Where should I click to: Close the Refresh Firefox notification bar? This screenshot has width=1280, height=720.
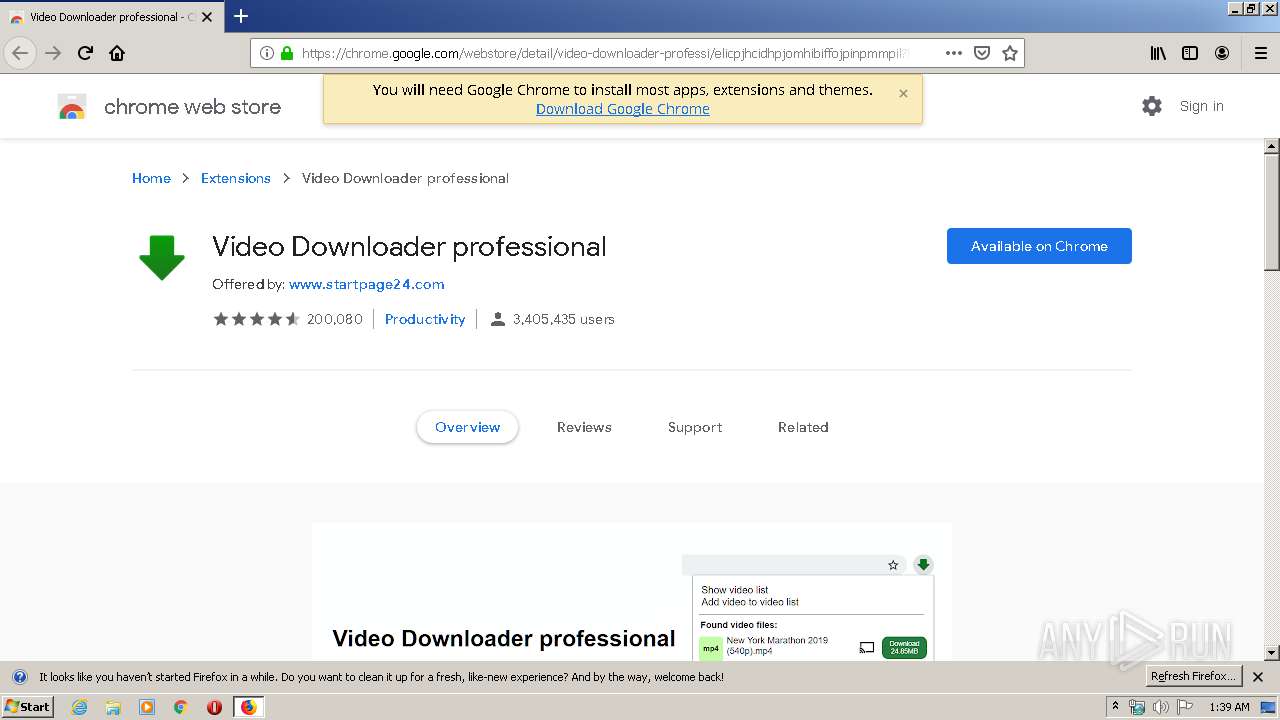(x=1258, y=677)
